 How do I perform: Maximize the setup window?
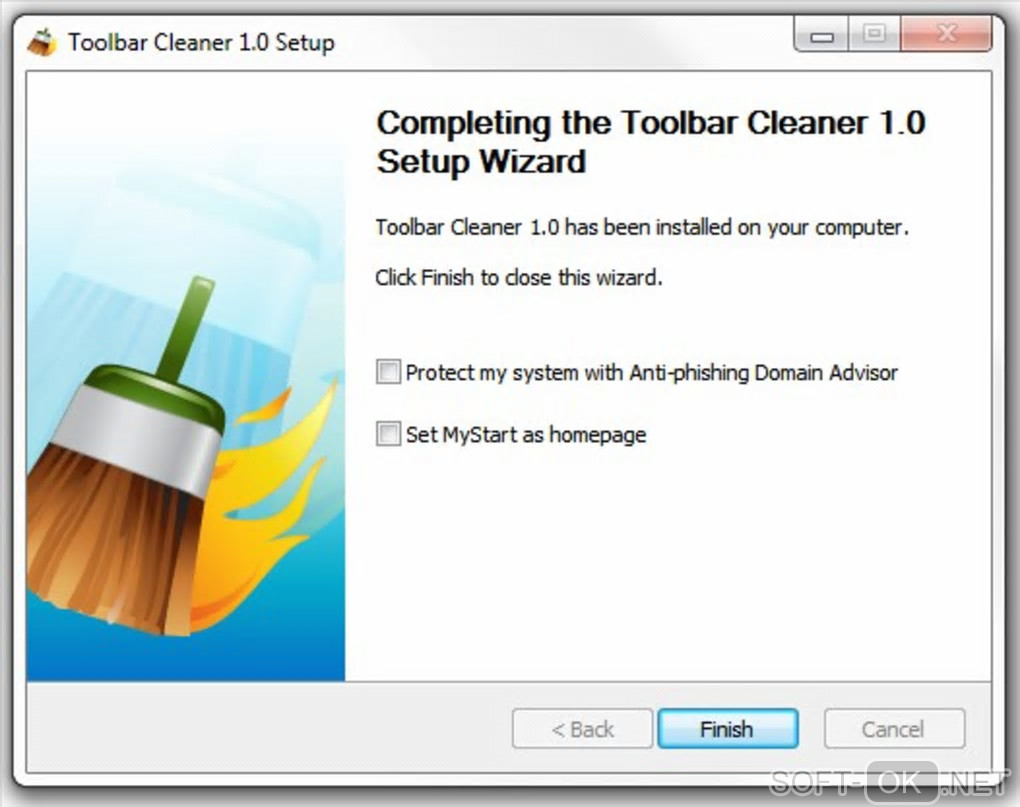[x=874, y=34]
